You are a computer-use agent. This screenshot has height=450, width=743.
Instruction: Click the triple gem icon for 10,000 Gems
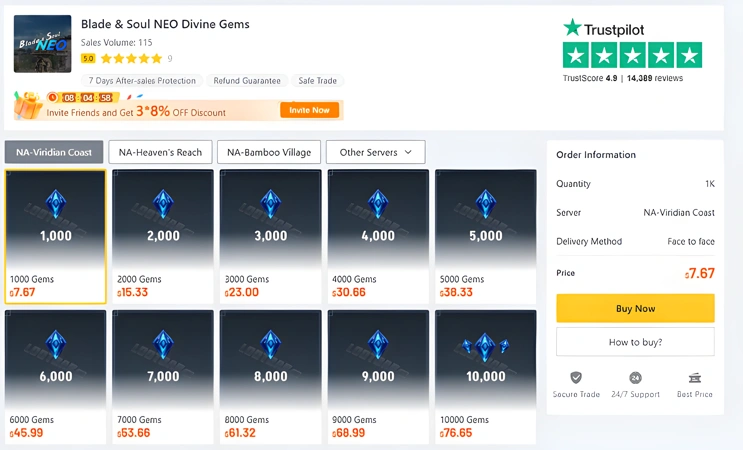[x=485, y=346]
